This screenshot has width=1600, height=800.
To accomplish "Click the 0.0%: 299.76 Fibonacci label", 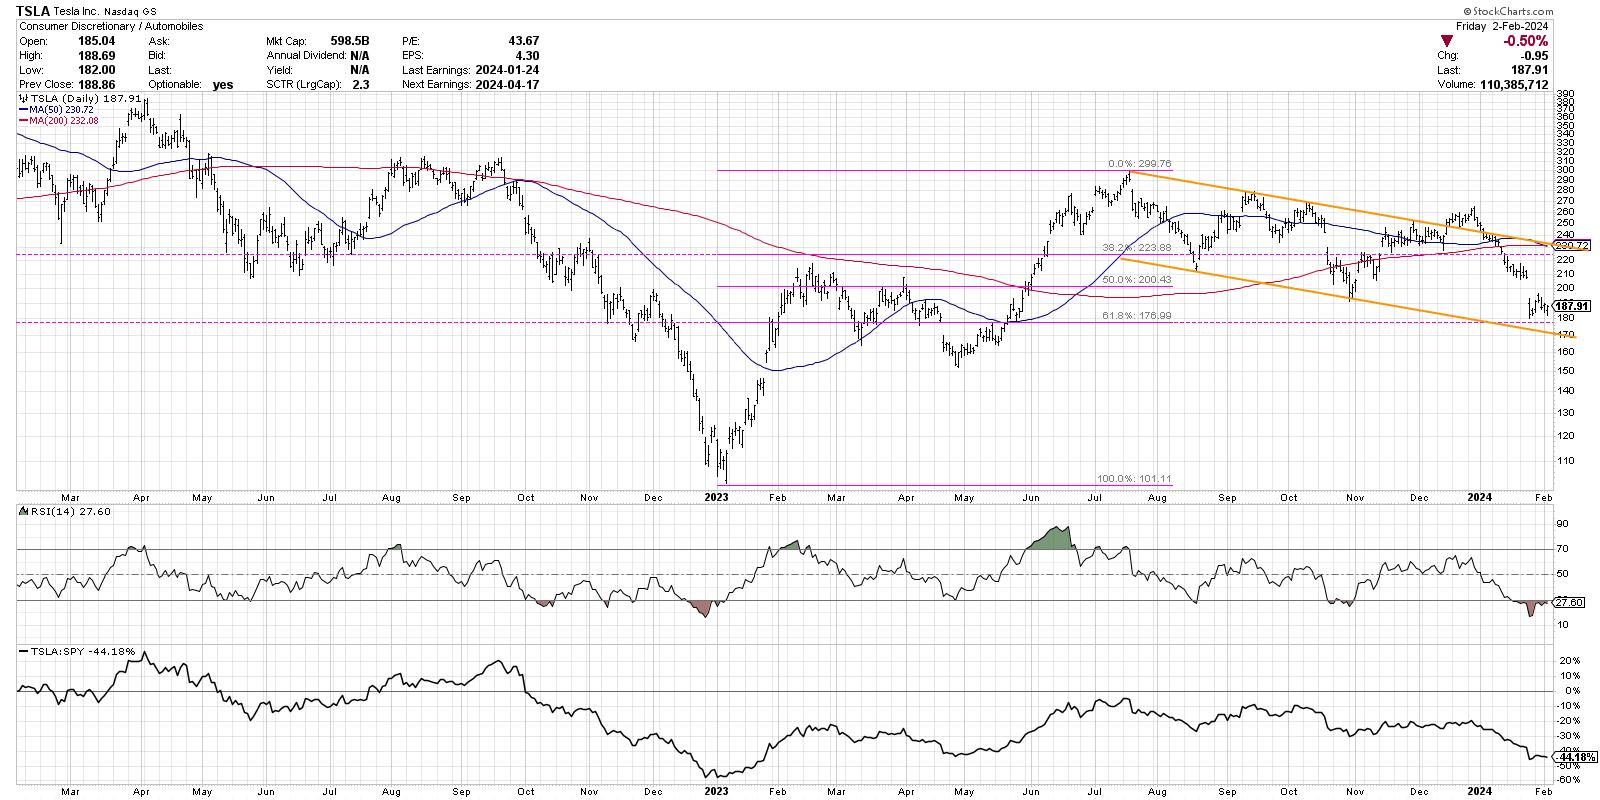I will click(x=1138, y=164).
